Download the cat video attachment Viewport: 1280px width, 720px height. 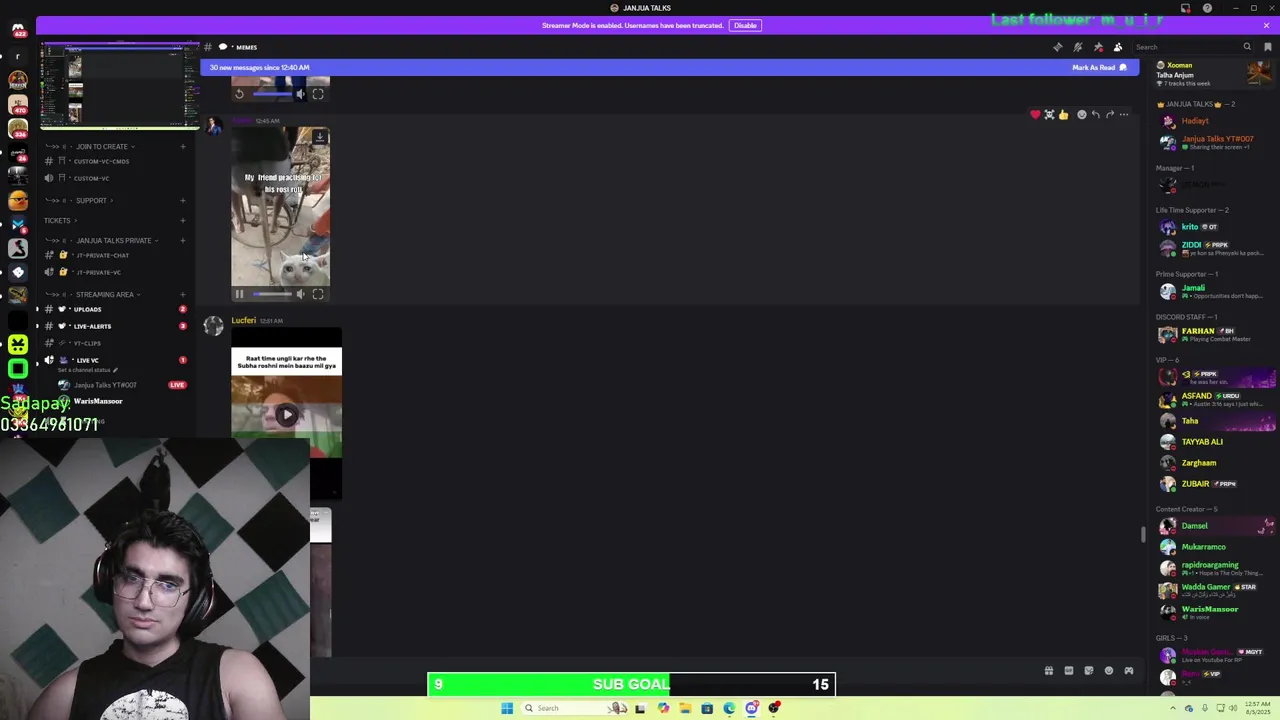point(319,137)
